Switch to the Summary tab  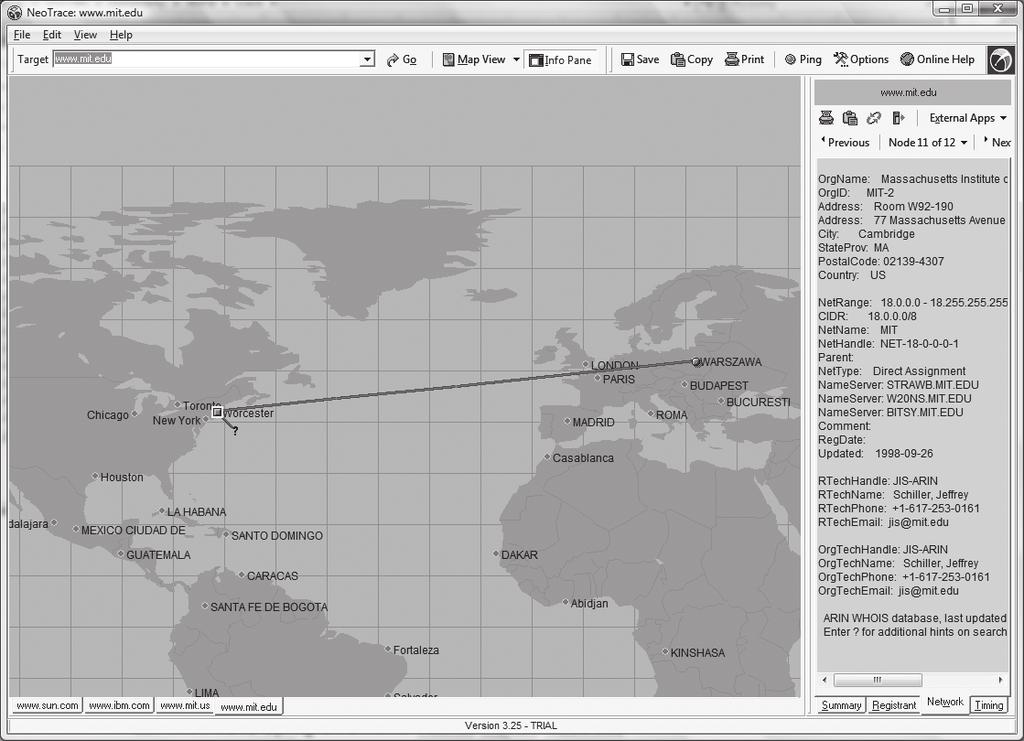841,705
